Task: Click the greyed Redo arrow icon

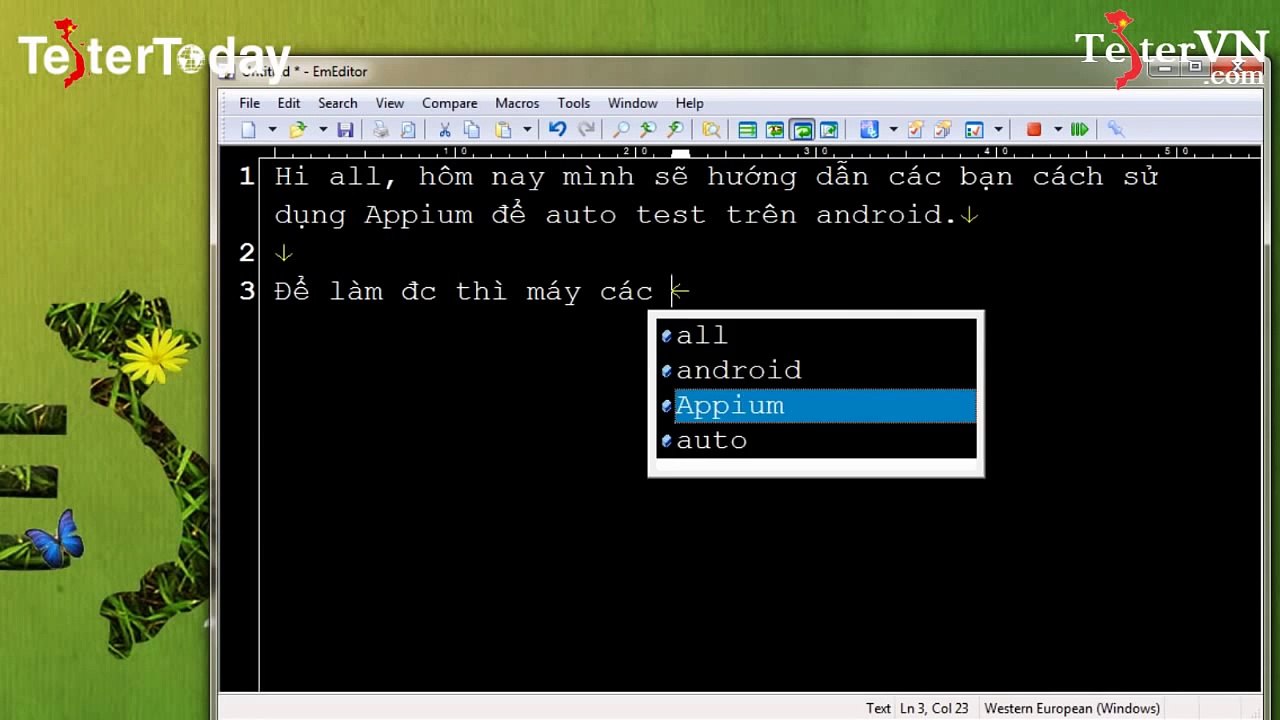Action: point(587,130)
